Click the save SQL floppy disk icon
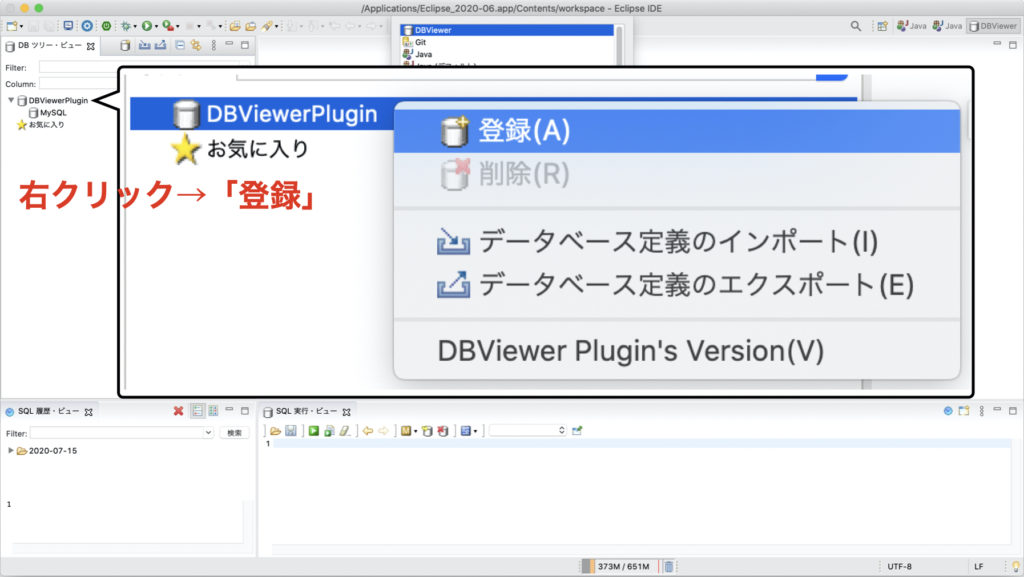Viewport: 1024px width, 577px height. click(x=291, y=431)
